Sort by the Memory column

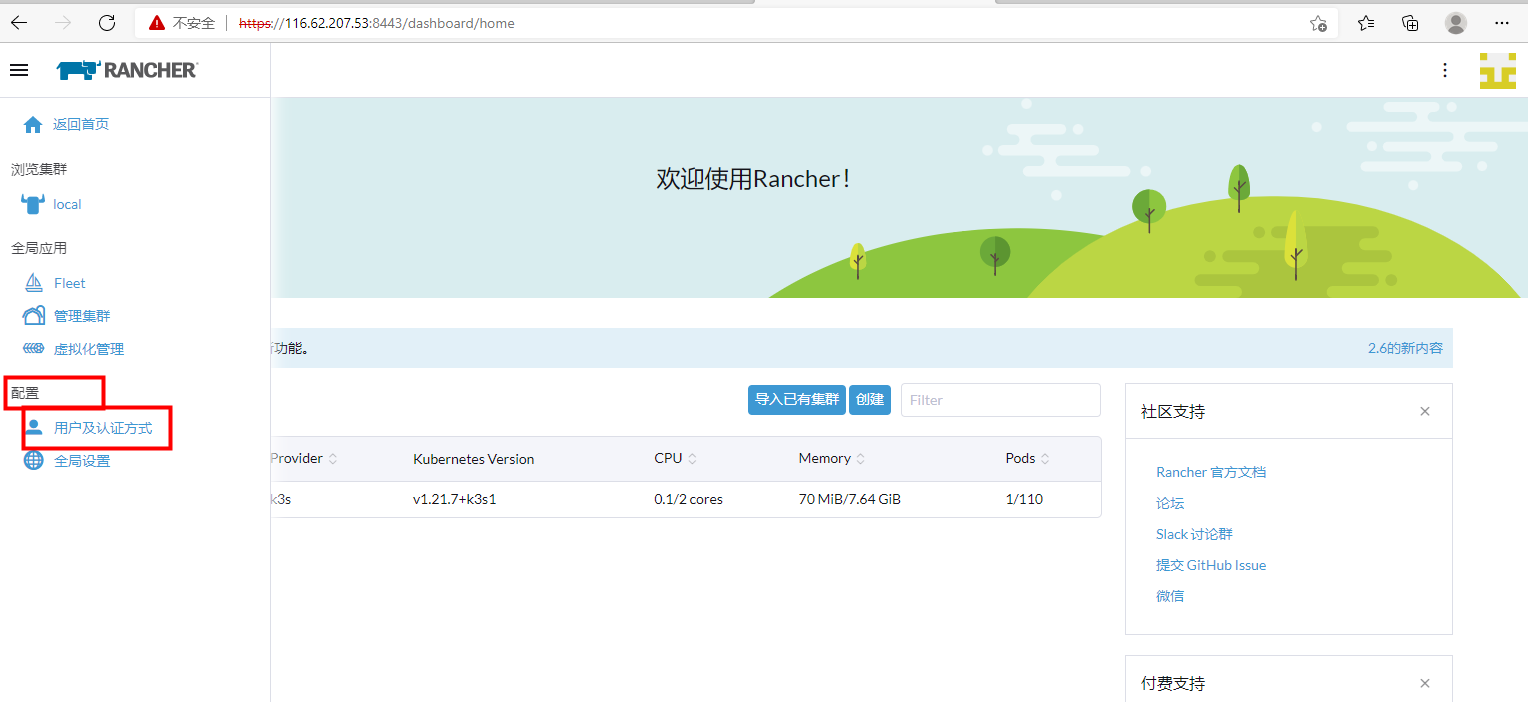(832, 458)
